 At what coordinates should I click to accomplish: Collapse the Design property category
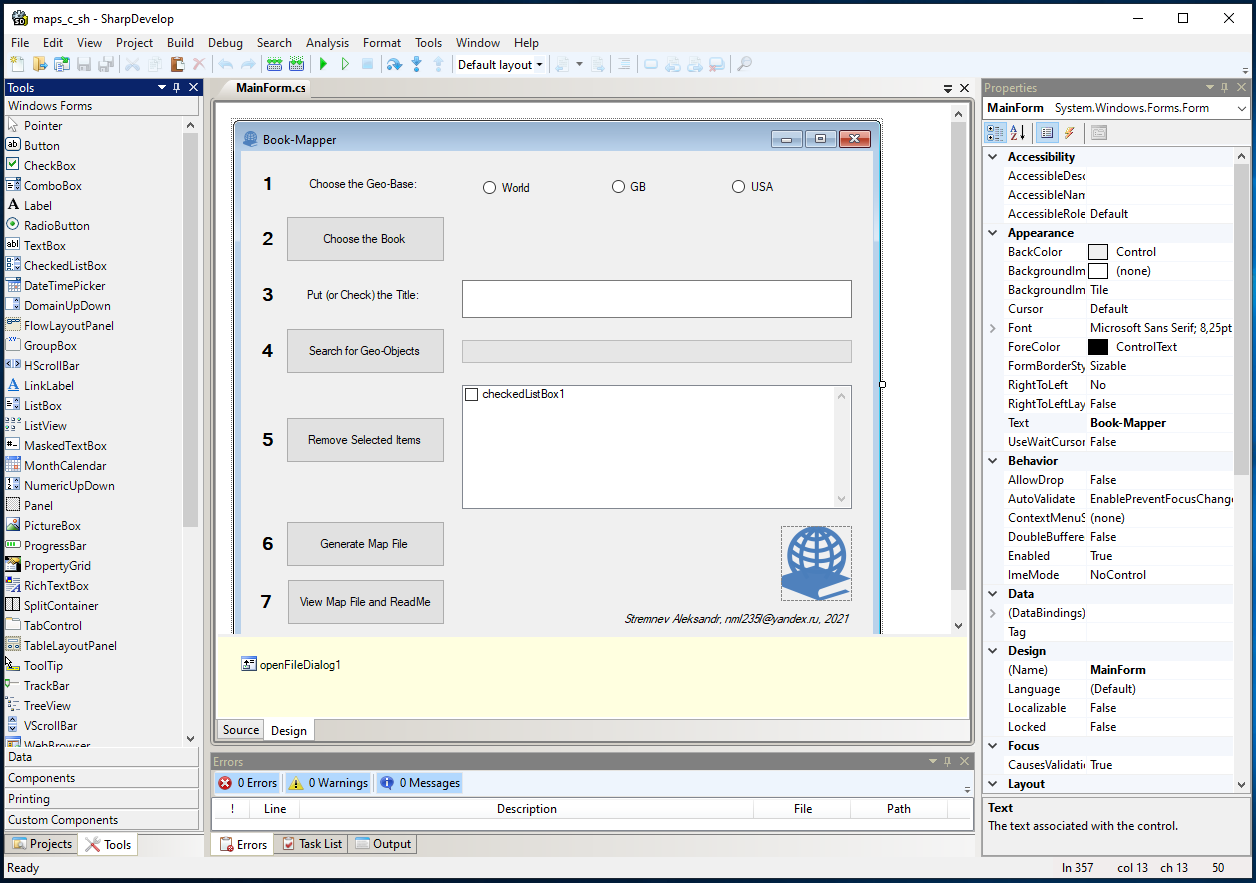(993, 651)
